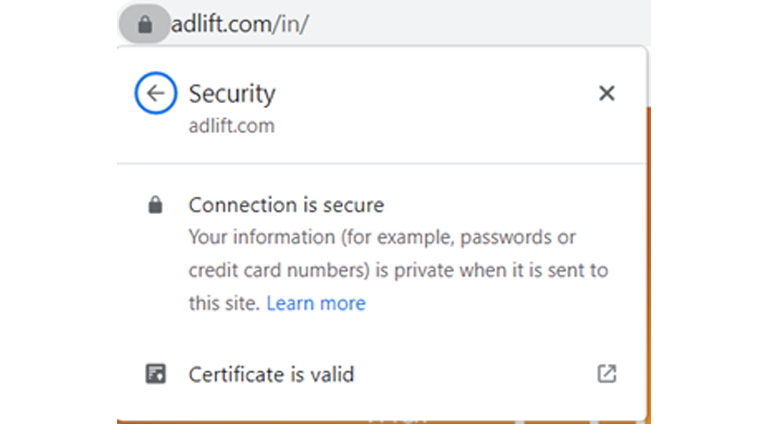This screenshot has height=424, width=768.
Task: Click the orange page strip below the popup
Action: point(382,421)
